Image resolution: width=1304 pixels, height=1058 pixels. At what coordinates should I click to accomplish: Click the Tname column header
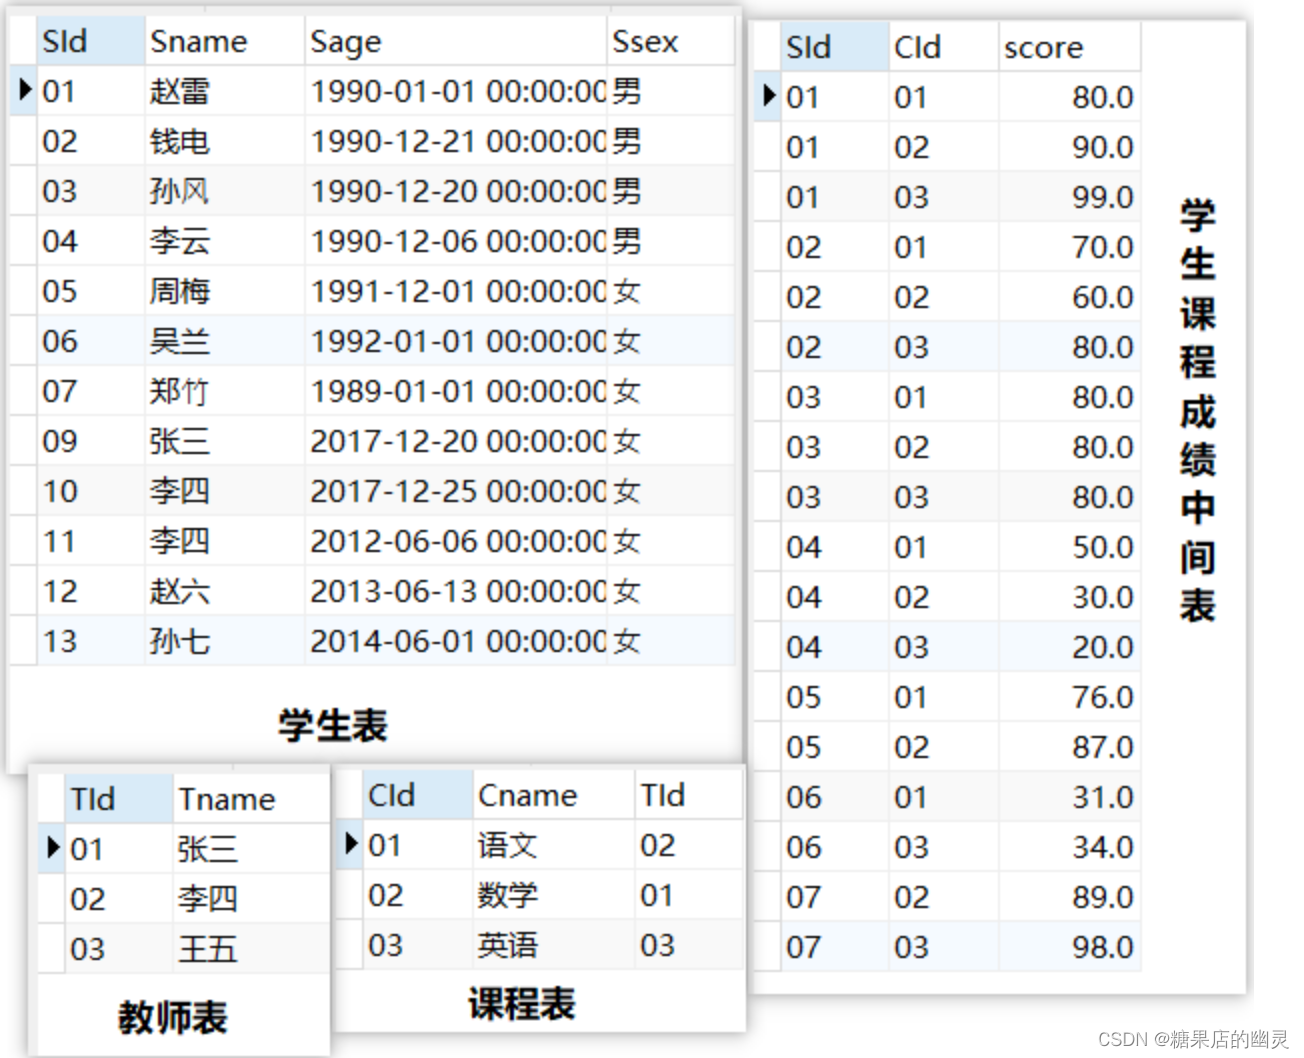tap(251, 799)
